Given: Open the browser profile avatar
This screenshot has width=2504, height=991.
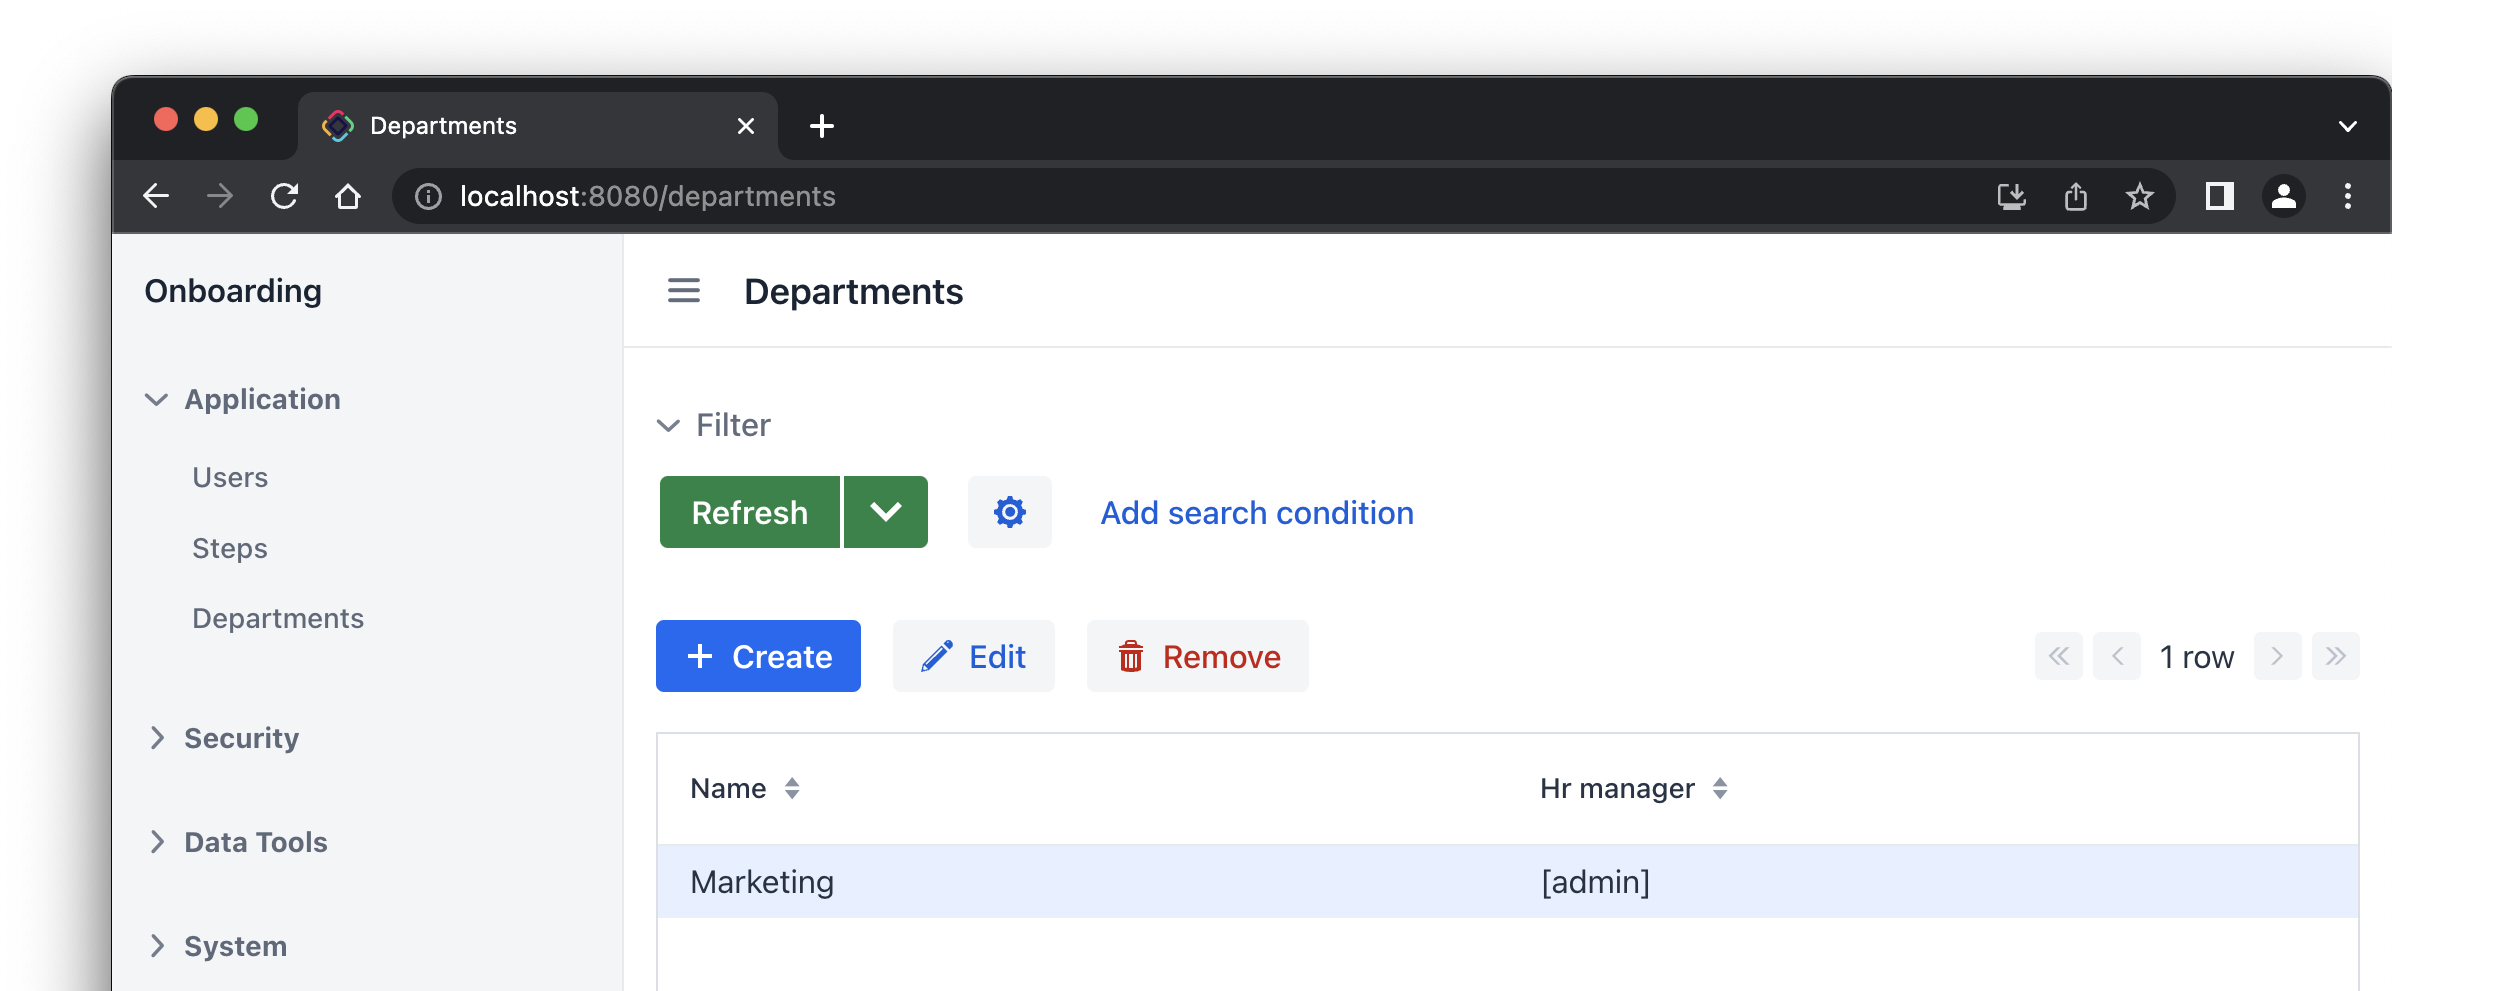Looking at the screenshot, I should [x=2283, y=196].
